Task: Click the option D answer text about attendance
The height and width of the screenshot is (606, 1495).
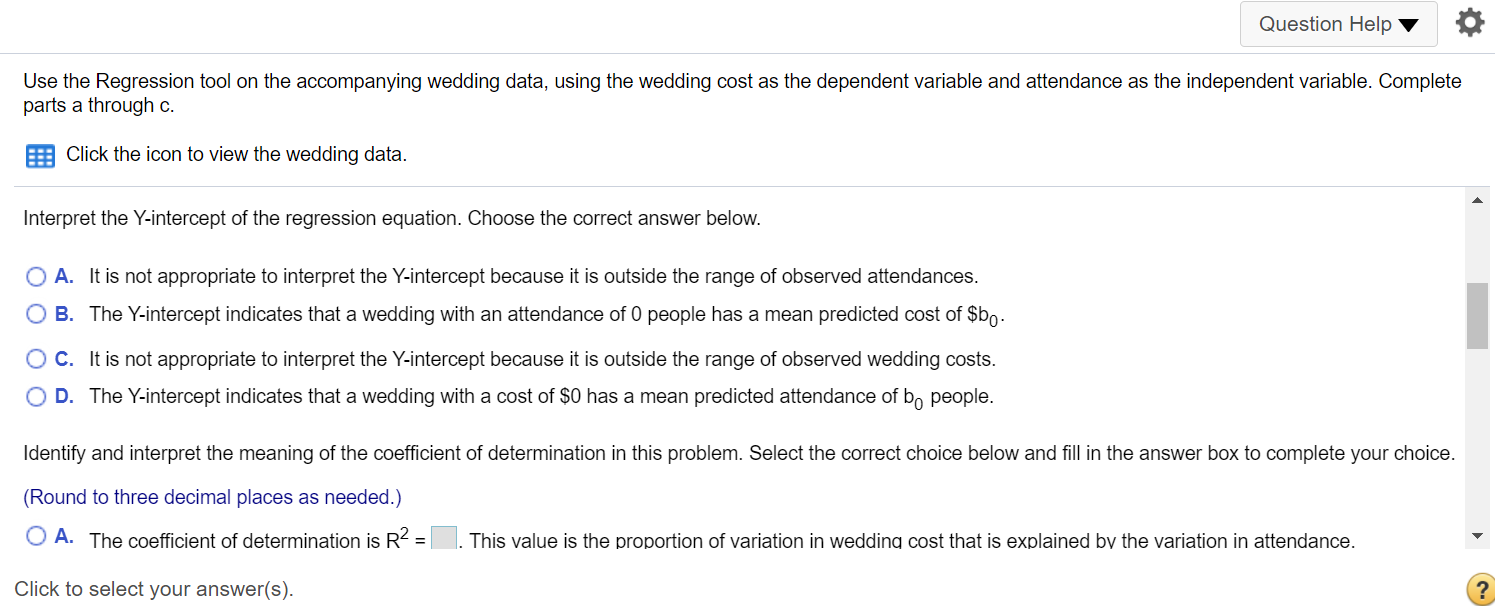Action: tap(541, 397)
